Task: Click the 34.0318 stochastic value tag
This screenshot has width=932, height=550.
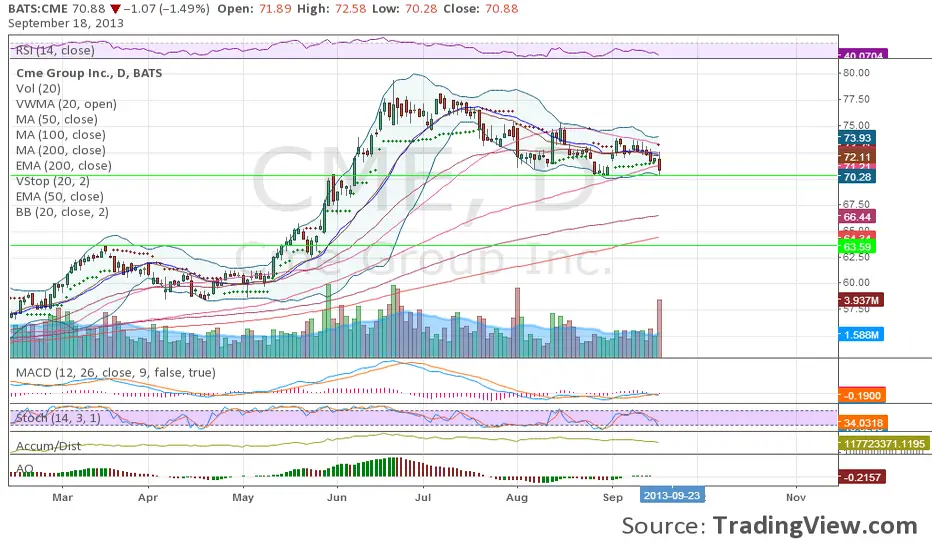Action: [x=863, y=423]
